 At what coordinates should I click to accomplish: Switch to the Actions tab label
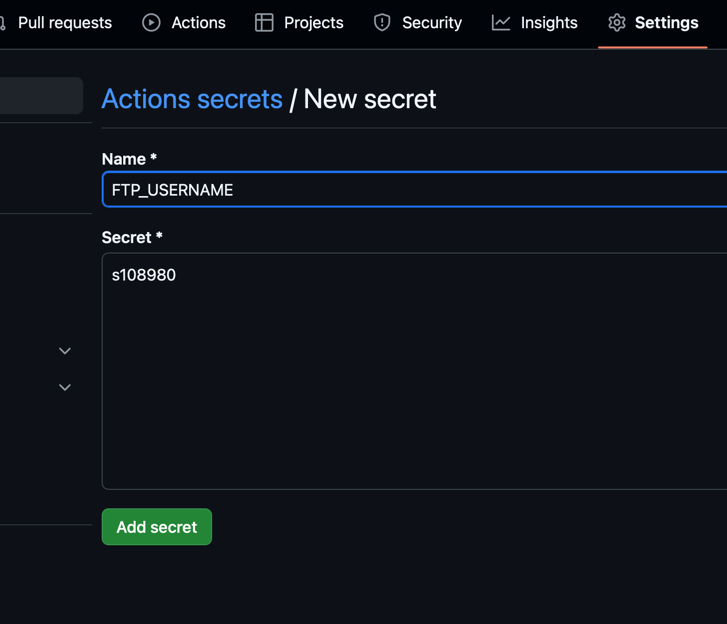point(198,22)
